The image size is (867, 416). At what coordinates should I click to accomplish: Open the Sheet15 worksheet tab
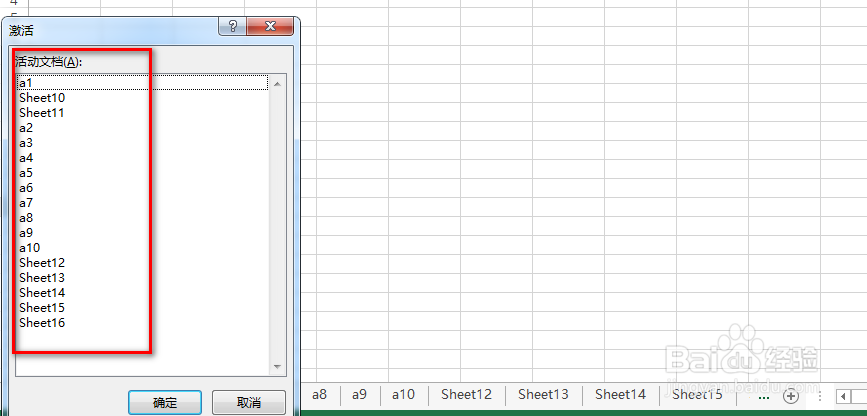697,394
